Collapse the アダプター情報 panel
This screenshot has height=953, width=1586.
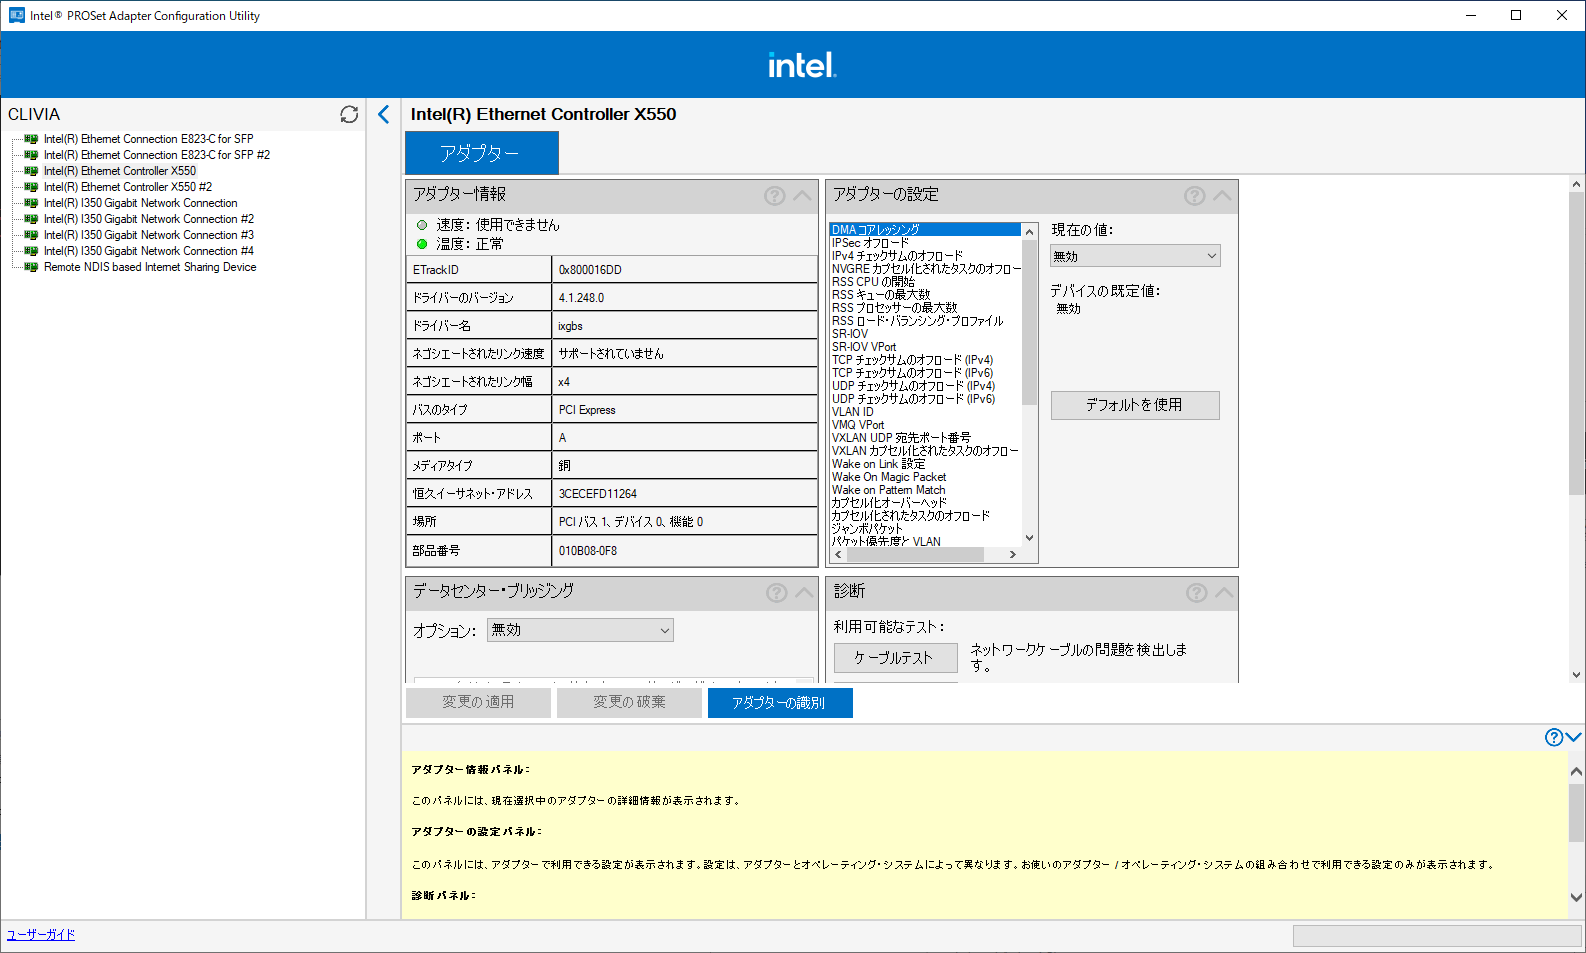[803, 195]
